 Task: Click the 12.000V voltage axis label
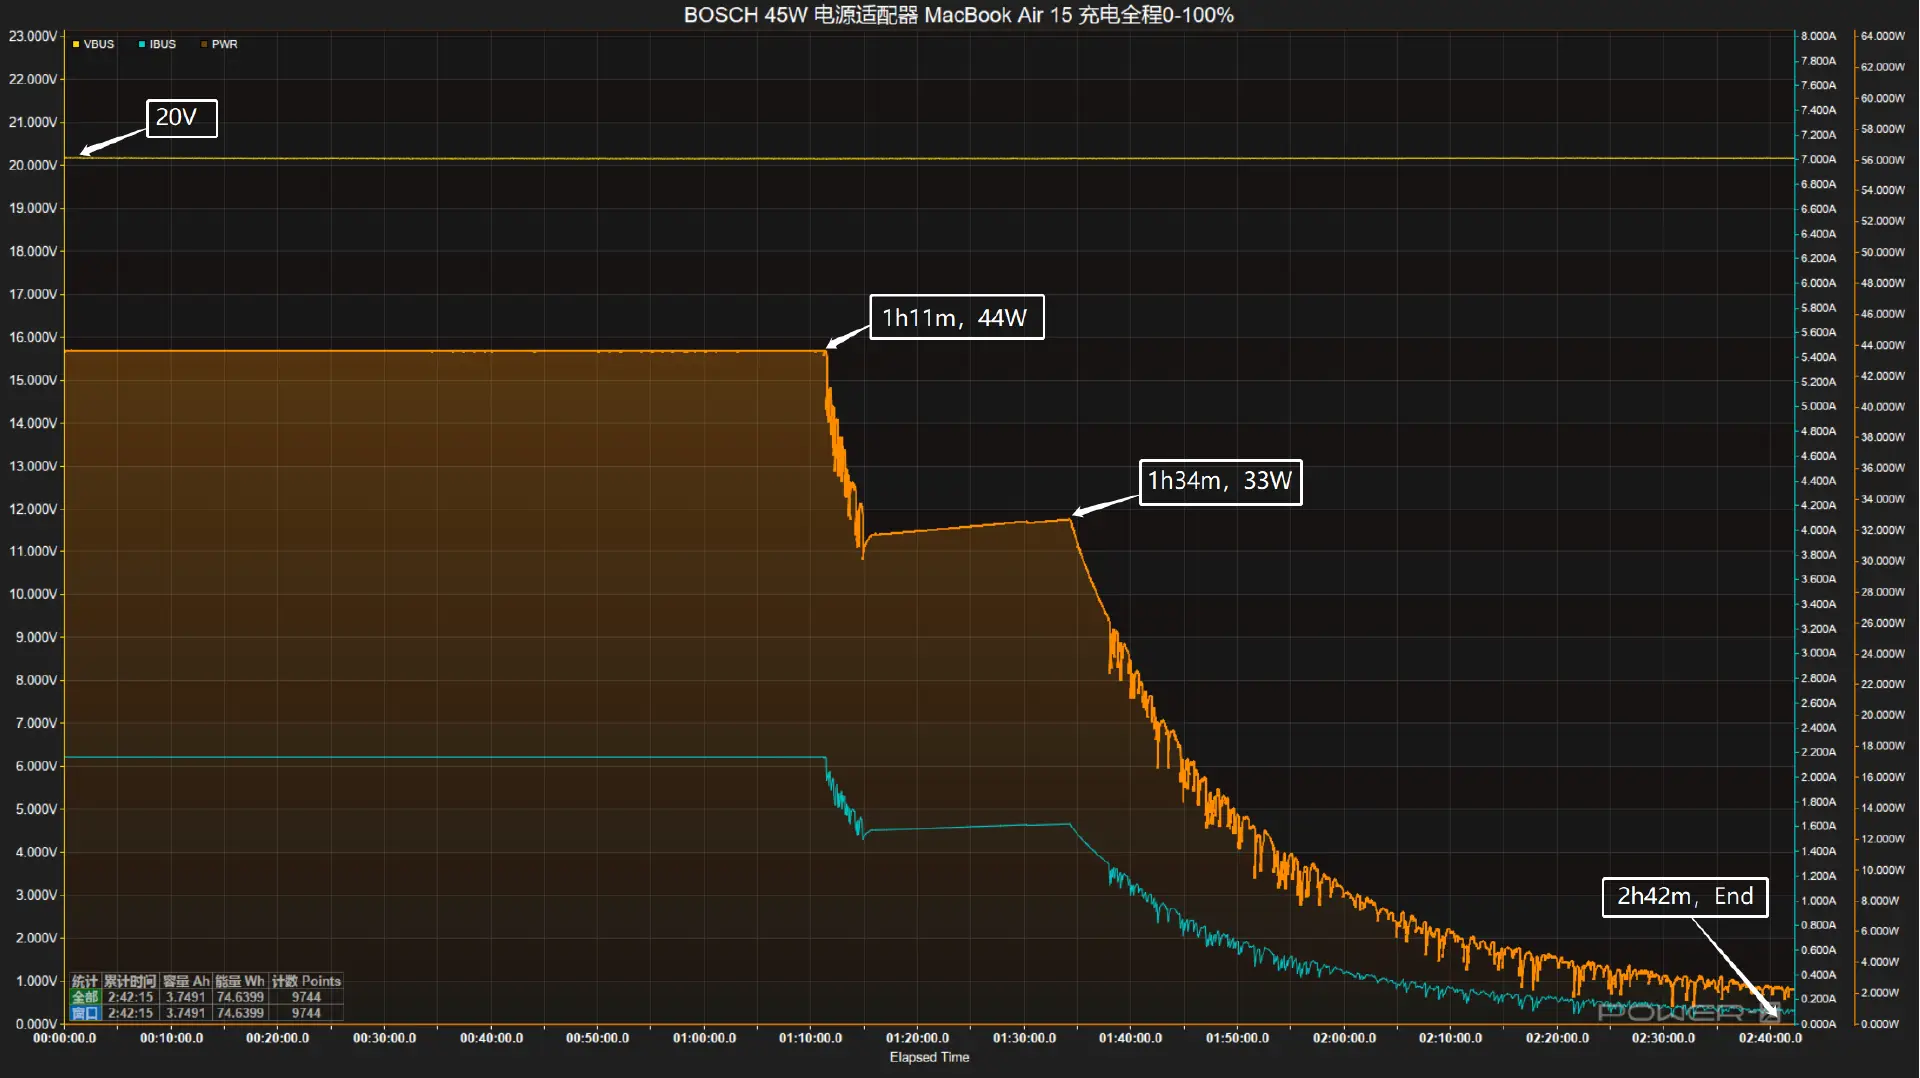point(33,509)
